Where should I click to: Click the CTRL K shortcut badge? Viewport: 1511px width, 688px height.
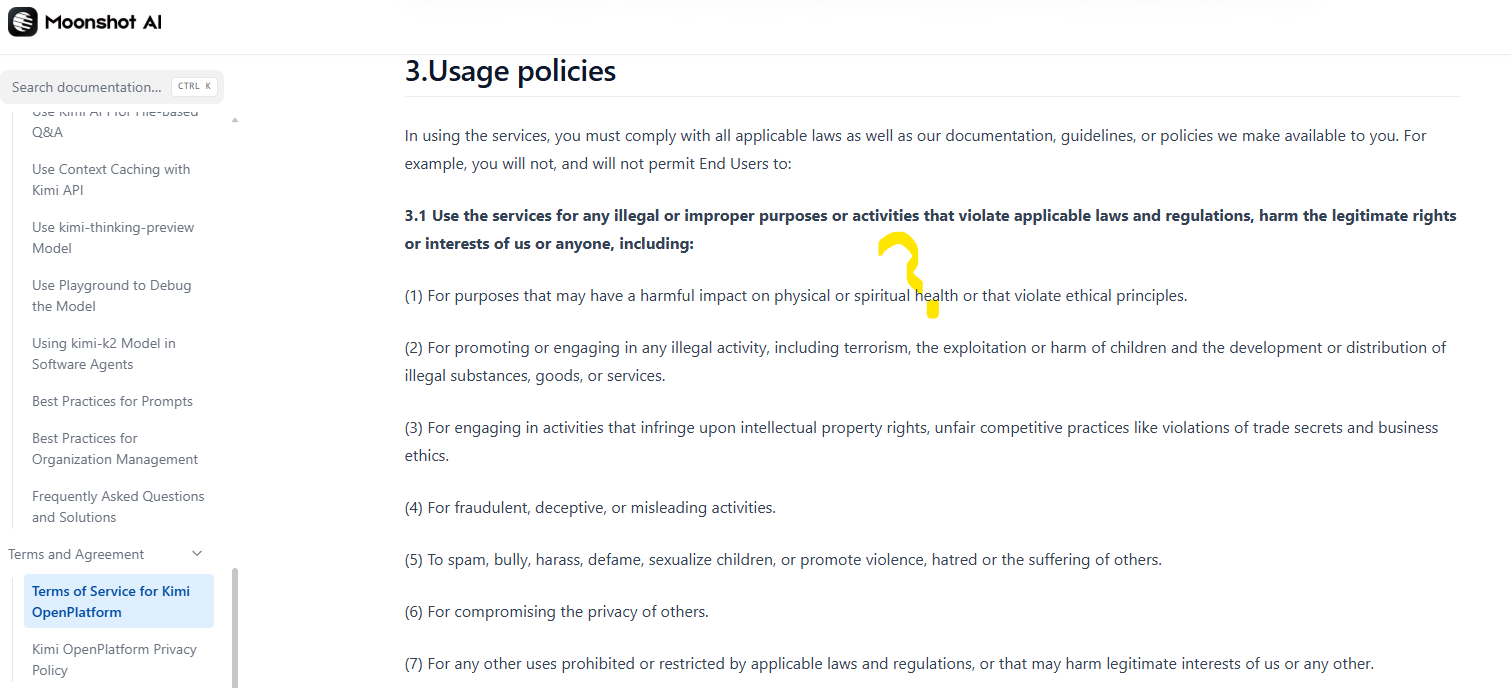[194, 87]
